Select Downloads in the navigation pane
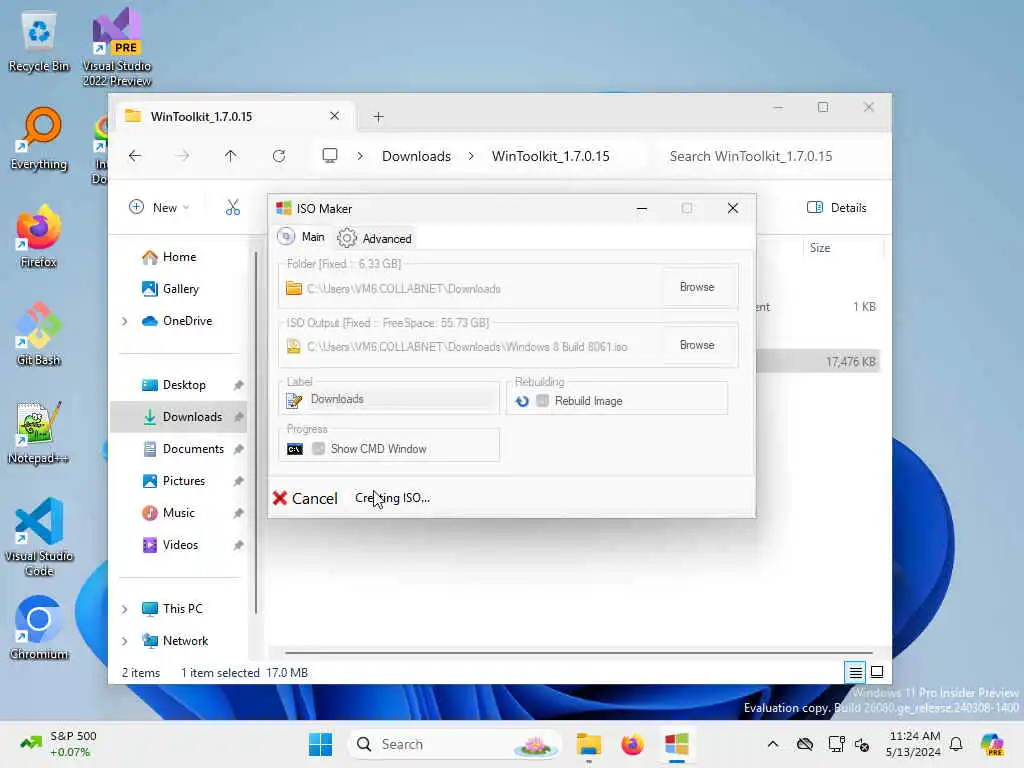 point(180,417)
